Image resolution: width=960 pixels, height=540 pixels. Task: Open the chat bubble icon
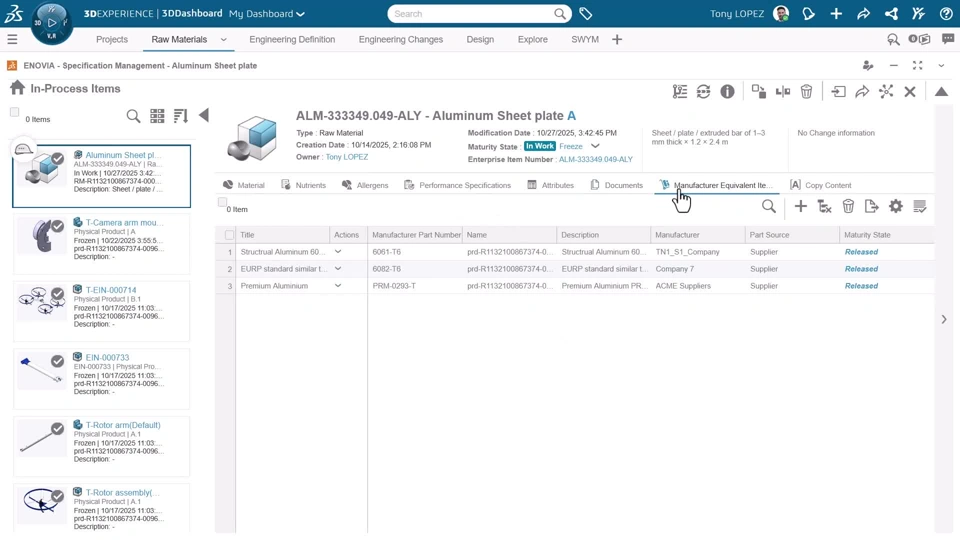948,39
